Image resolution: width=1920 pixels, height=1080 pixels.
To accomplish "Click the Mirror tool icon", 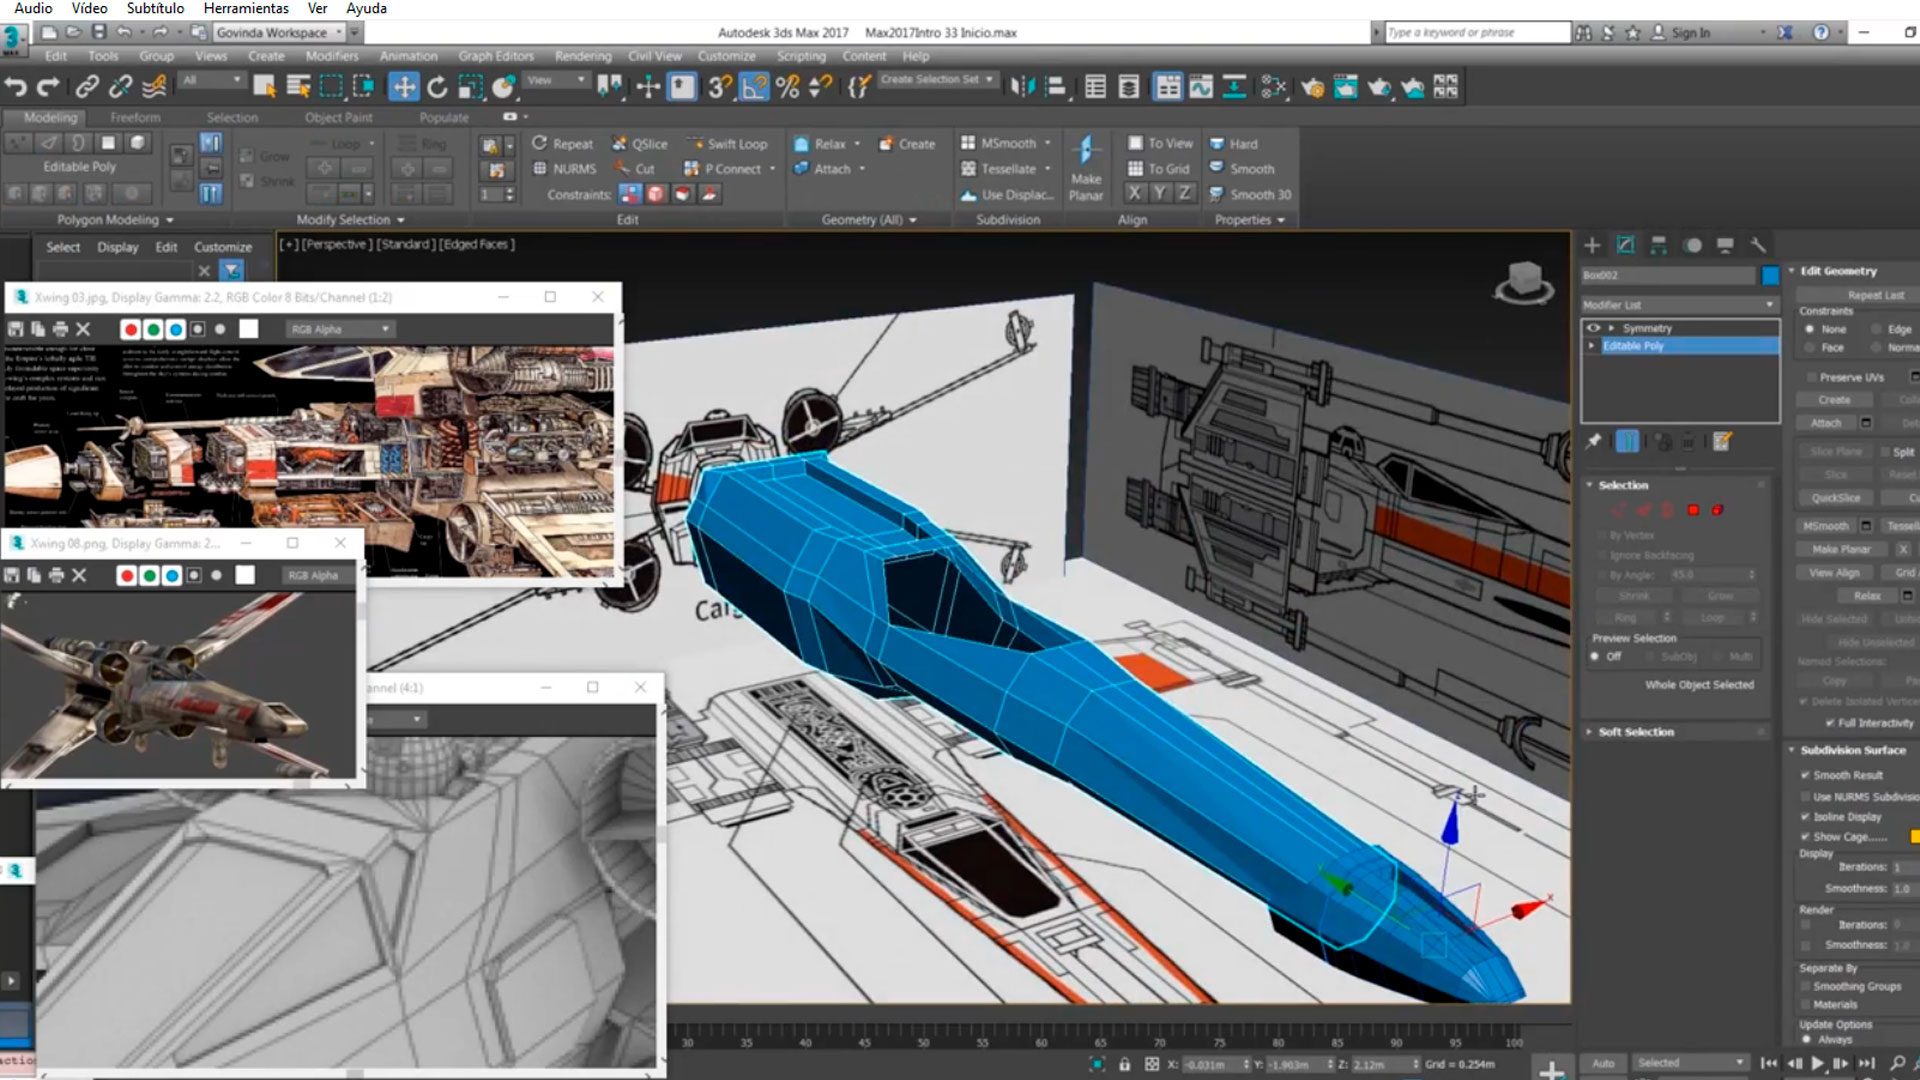I will tap(1022, 87).
